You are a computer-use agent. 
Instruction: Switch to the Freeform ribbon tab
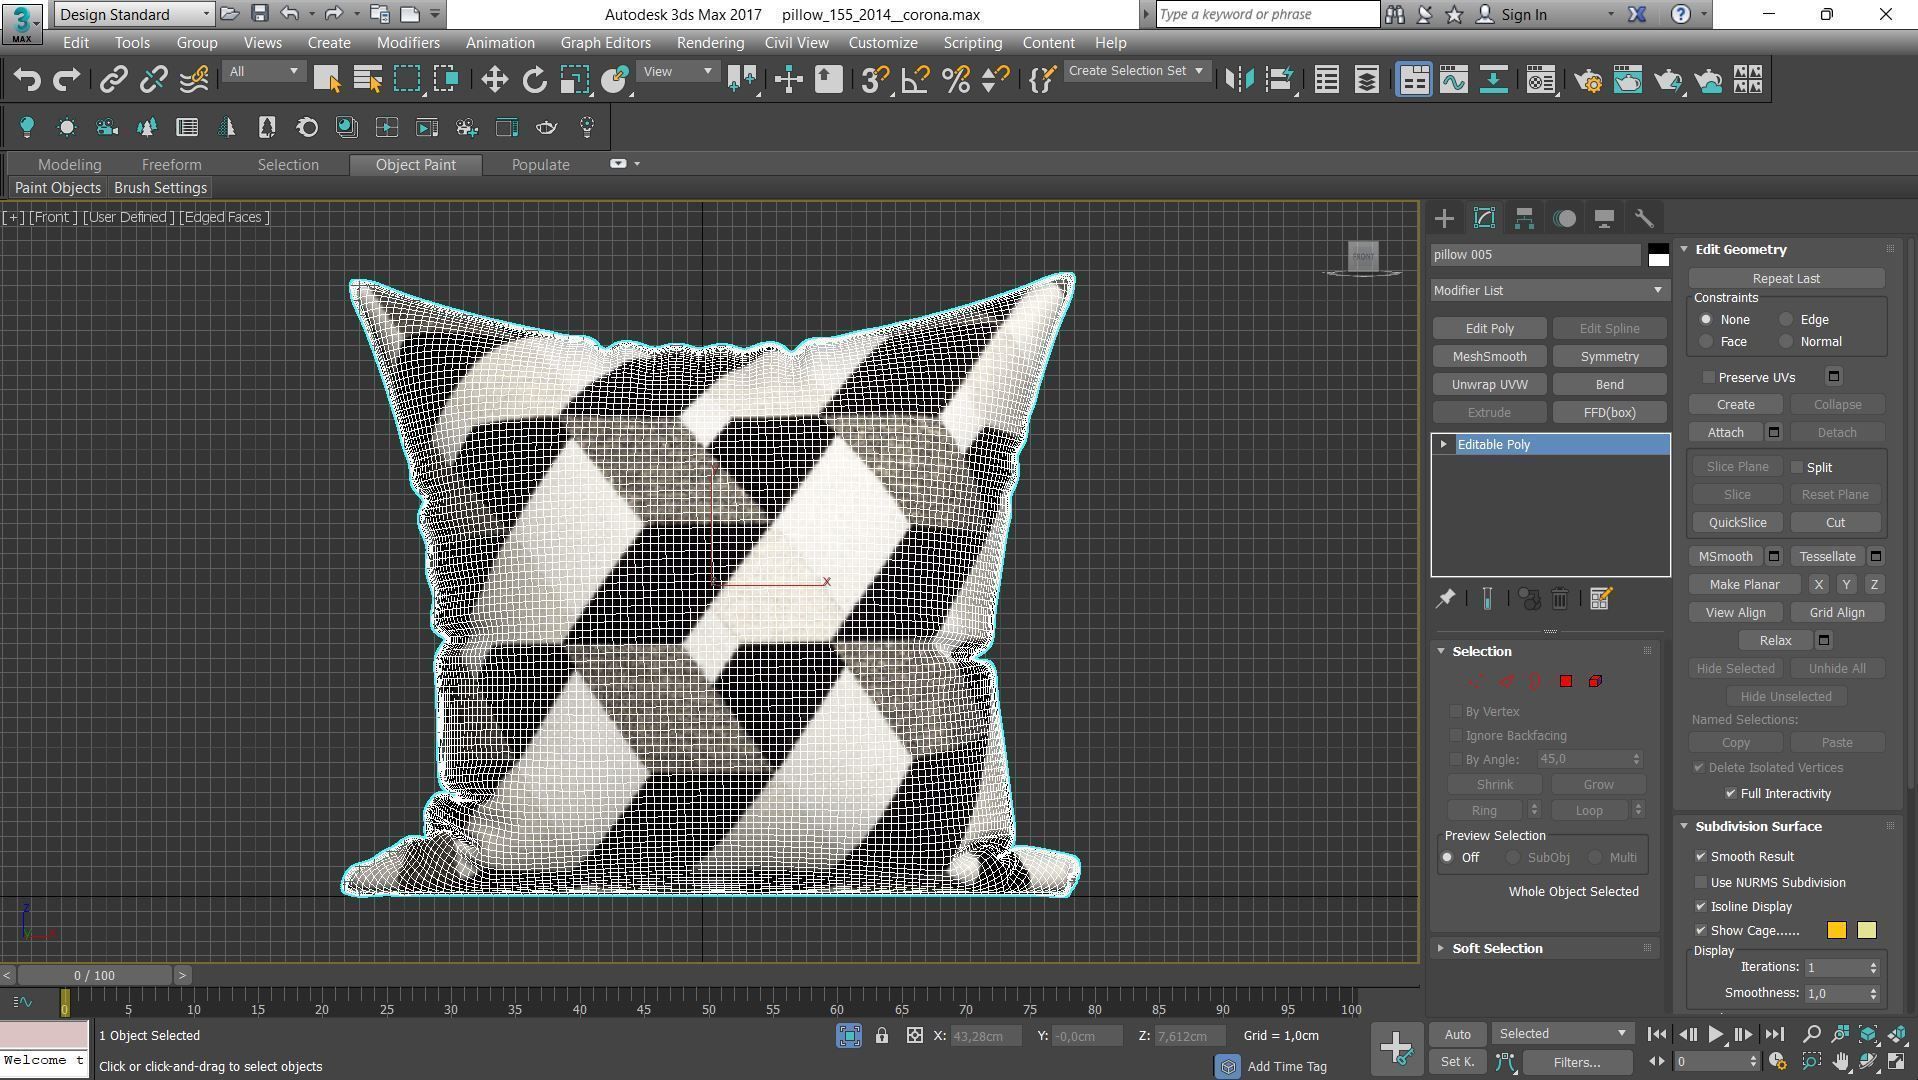pyautogui.click(x=171, y=165)
